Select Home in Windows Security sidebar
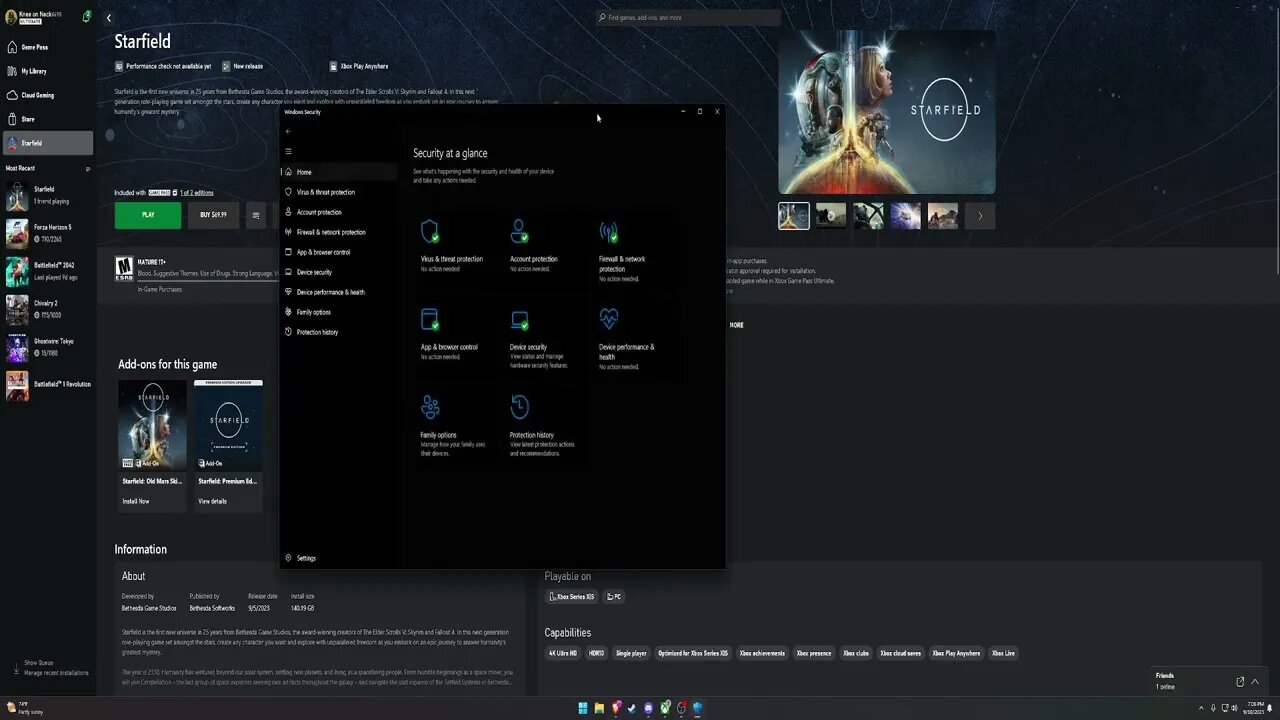 (338, 172)
